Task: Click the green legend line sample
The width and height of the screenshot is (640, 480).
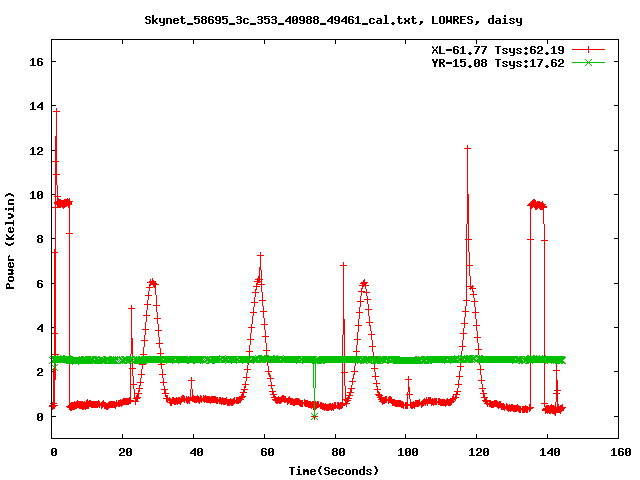Action: tap(588, 62)
